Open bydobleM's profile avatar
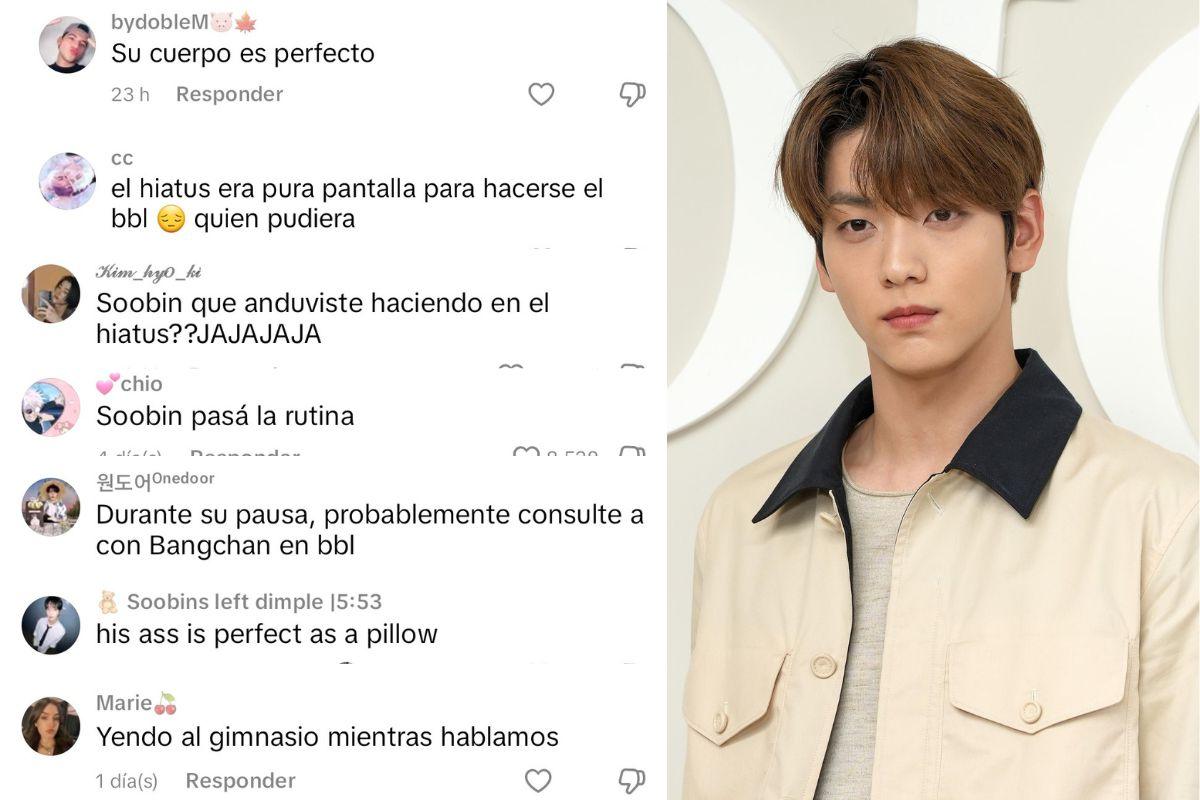Image resolution: width=1200 pixels, height=800 pixels. coord(67,45)
